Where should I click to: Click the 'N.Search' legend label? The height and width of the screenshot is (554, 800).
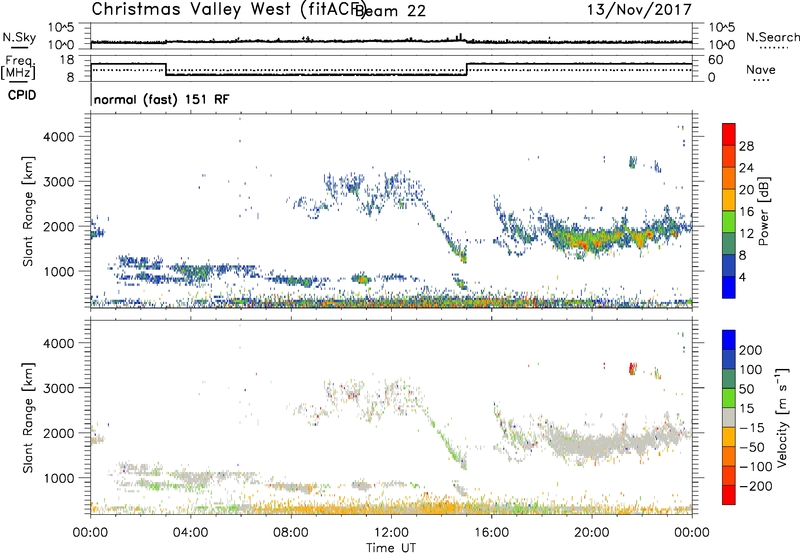pos(772,37)
